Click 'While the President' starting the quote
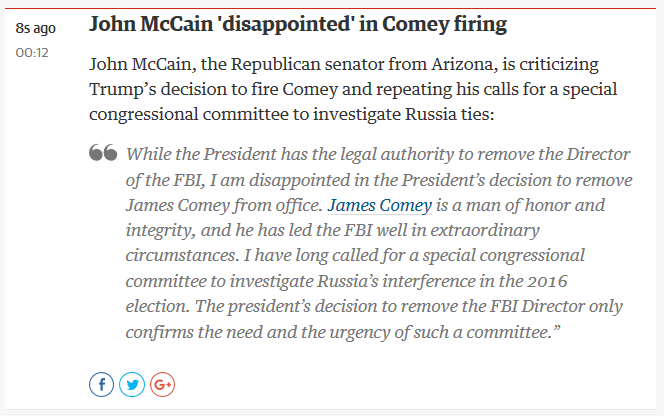The height and width of the screenshot is (416, 664). [201, 154]
